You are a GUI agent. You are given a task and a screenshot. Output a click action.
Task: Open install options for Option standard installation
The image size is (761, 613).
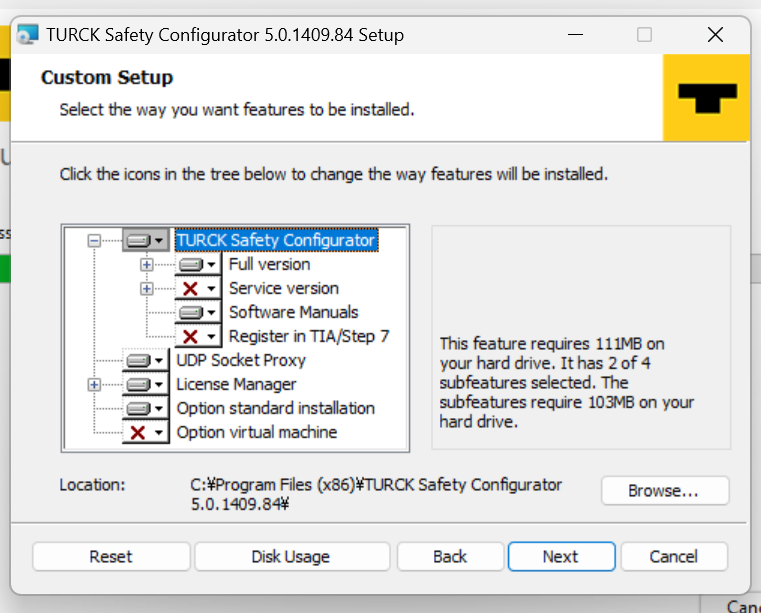tap(146, 409)
